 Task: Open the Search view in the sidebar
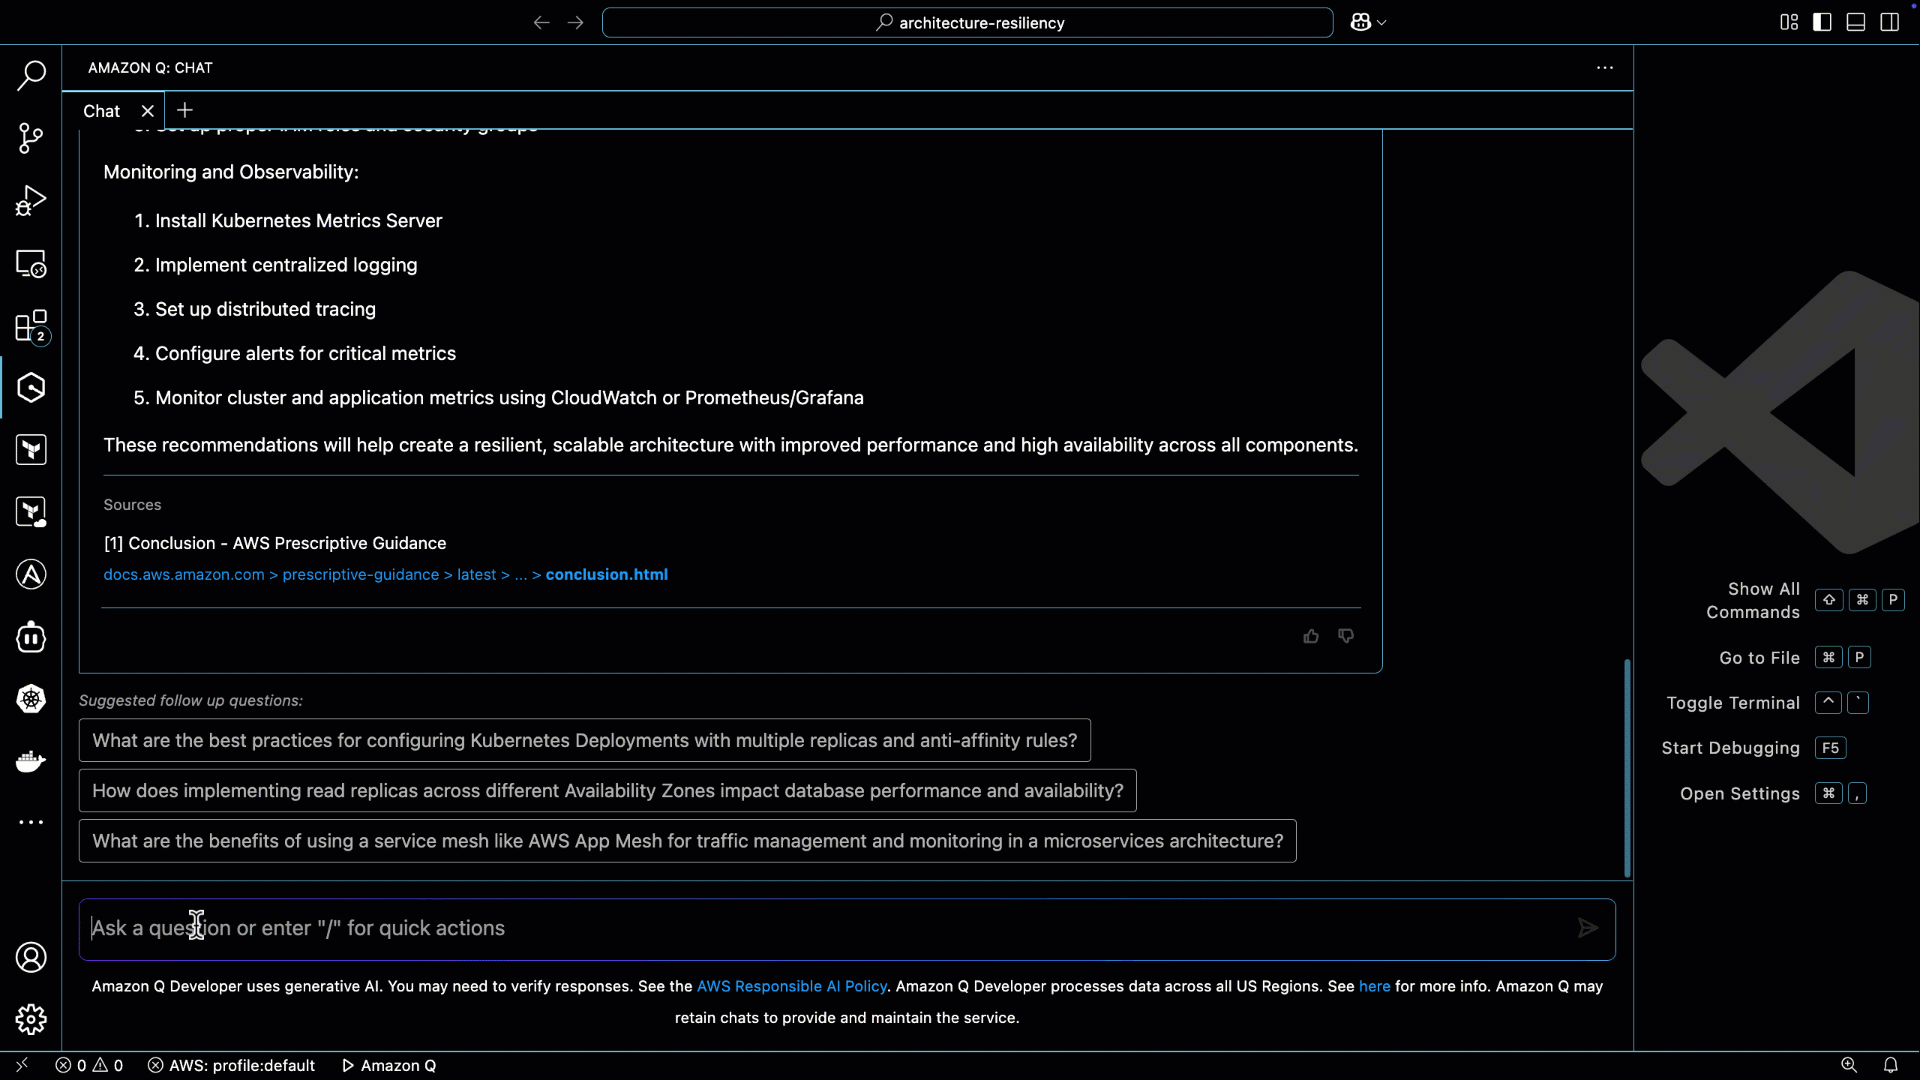pos(31,75)
